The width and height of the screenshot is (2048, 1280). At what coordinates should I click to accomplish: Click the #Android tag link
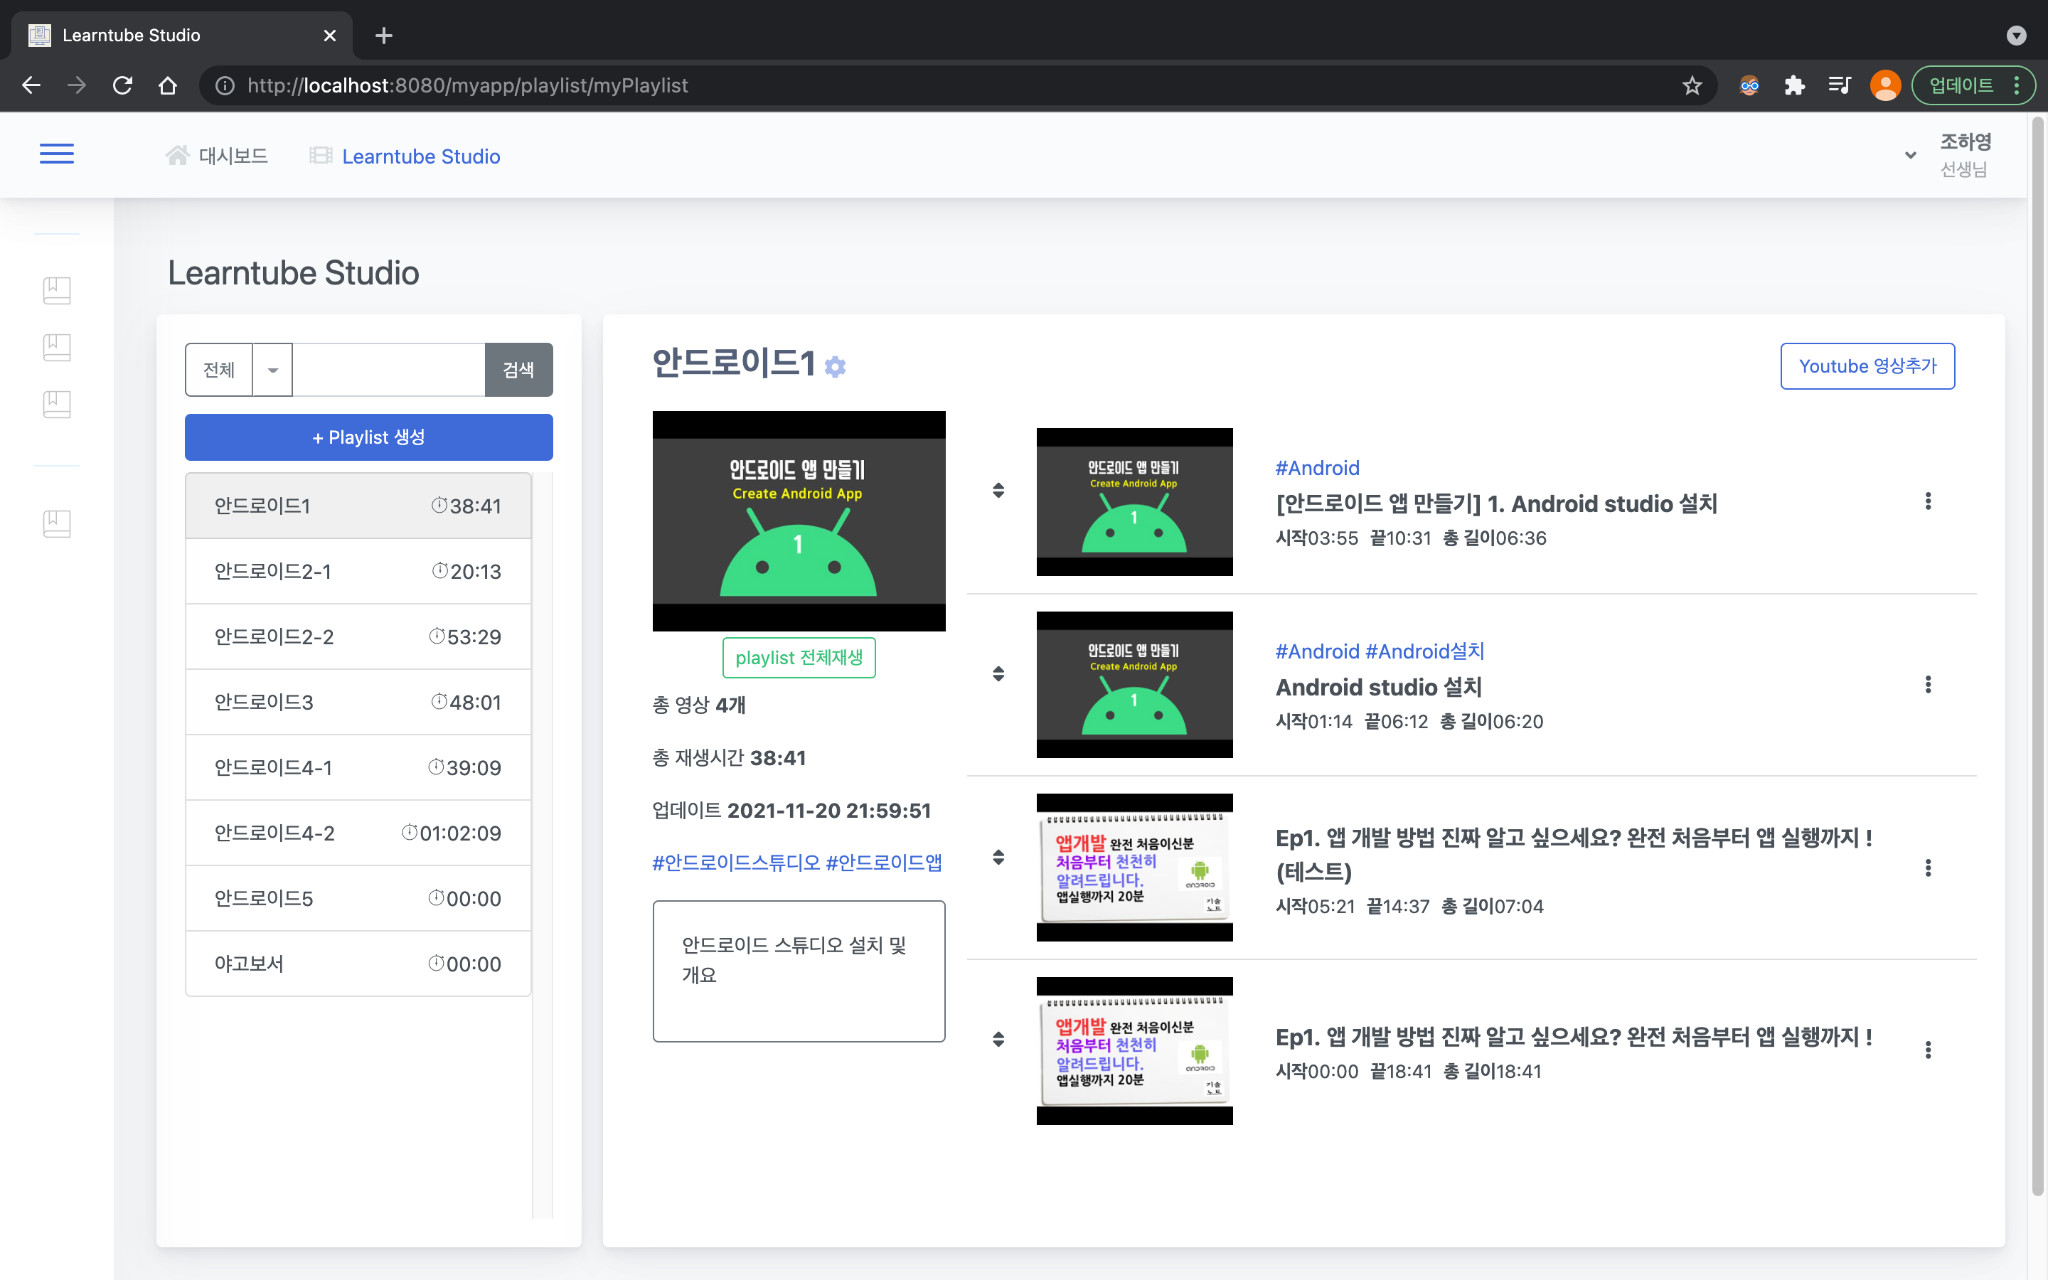coord(1317,467)
